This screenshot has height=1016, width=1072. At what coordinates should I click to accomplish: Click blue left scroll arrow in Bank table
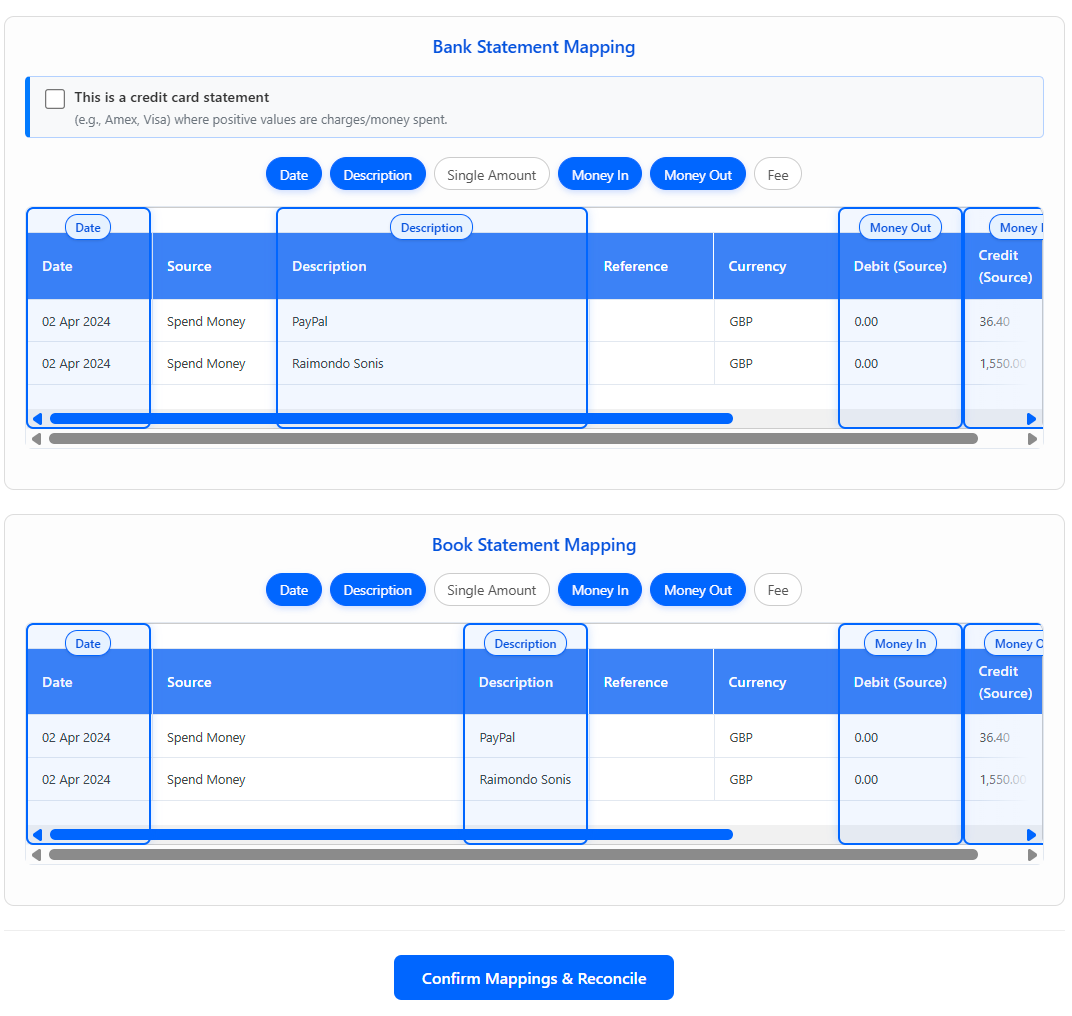coord(38,419)
